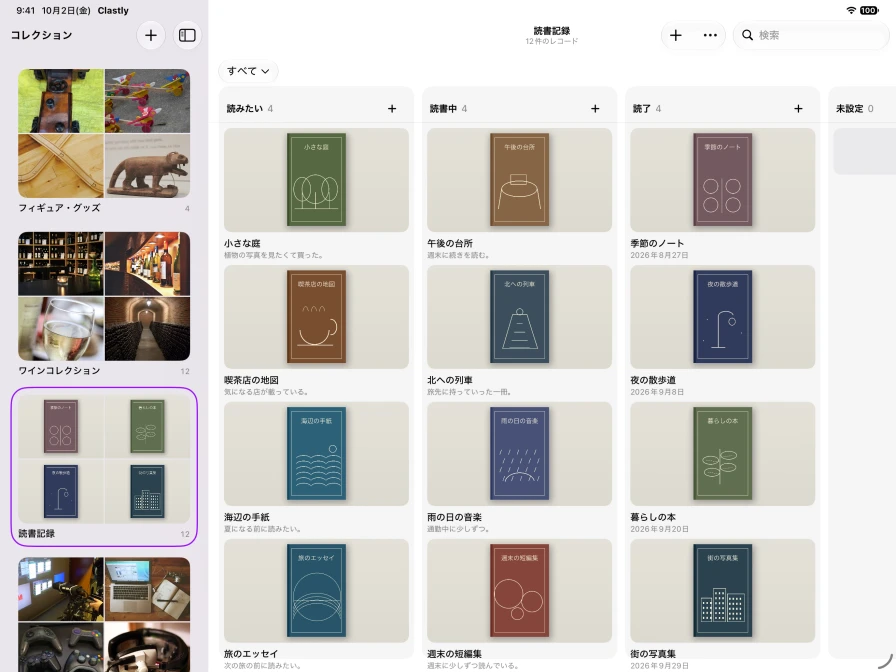Click the 未設定 column header
The image size is (896, 672).
pos(849,109)
